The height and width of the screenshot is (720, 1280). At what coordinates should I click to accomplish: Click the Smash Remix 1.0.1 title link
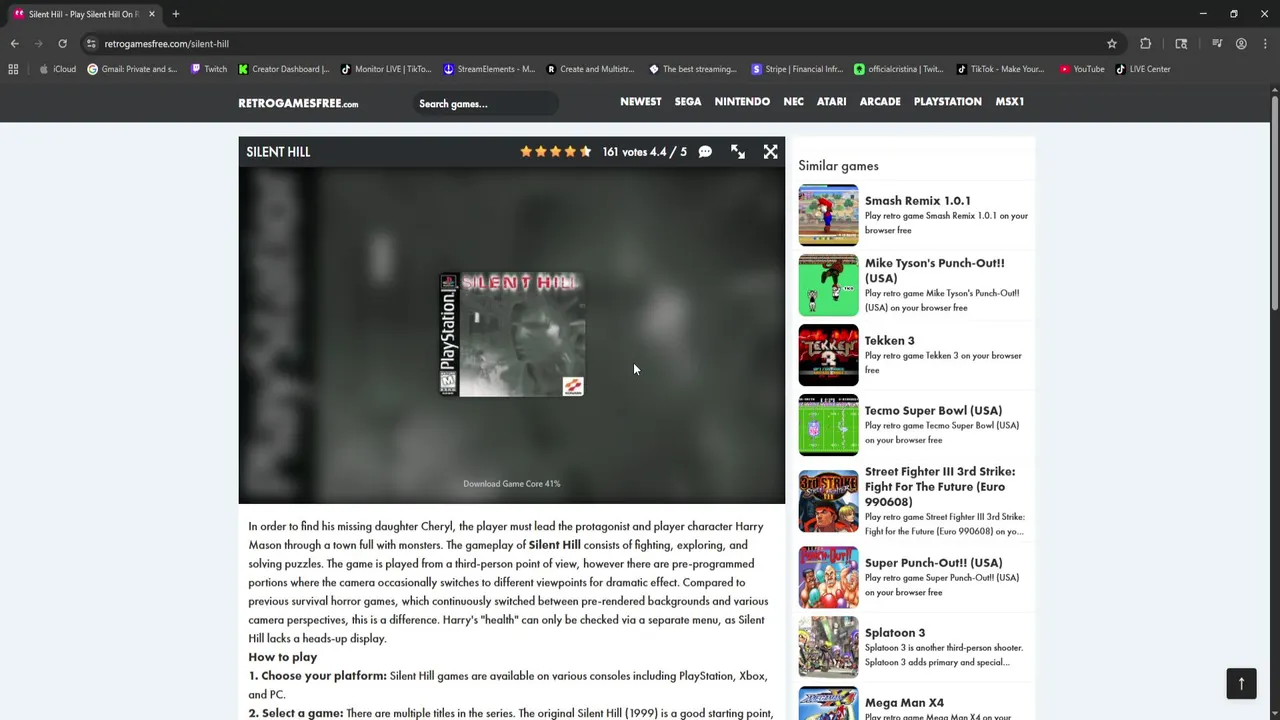[918, 201]
